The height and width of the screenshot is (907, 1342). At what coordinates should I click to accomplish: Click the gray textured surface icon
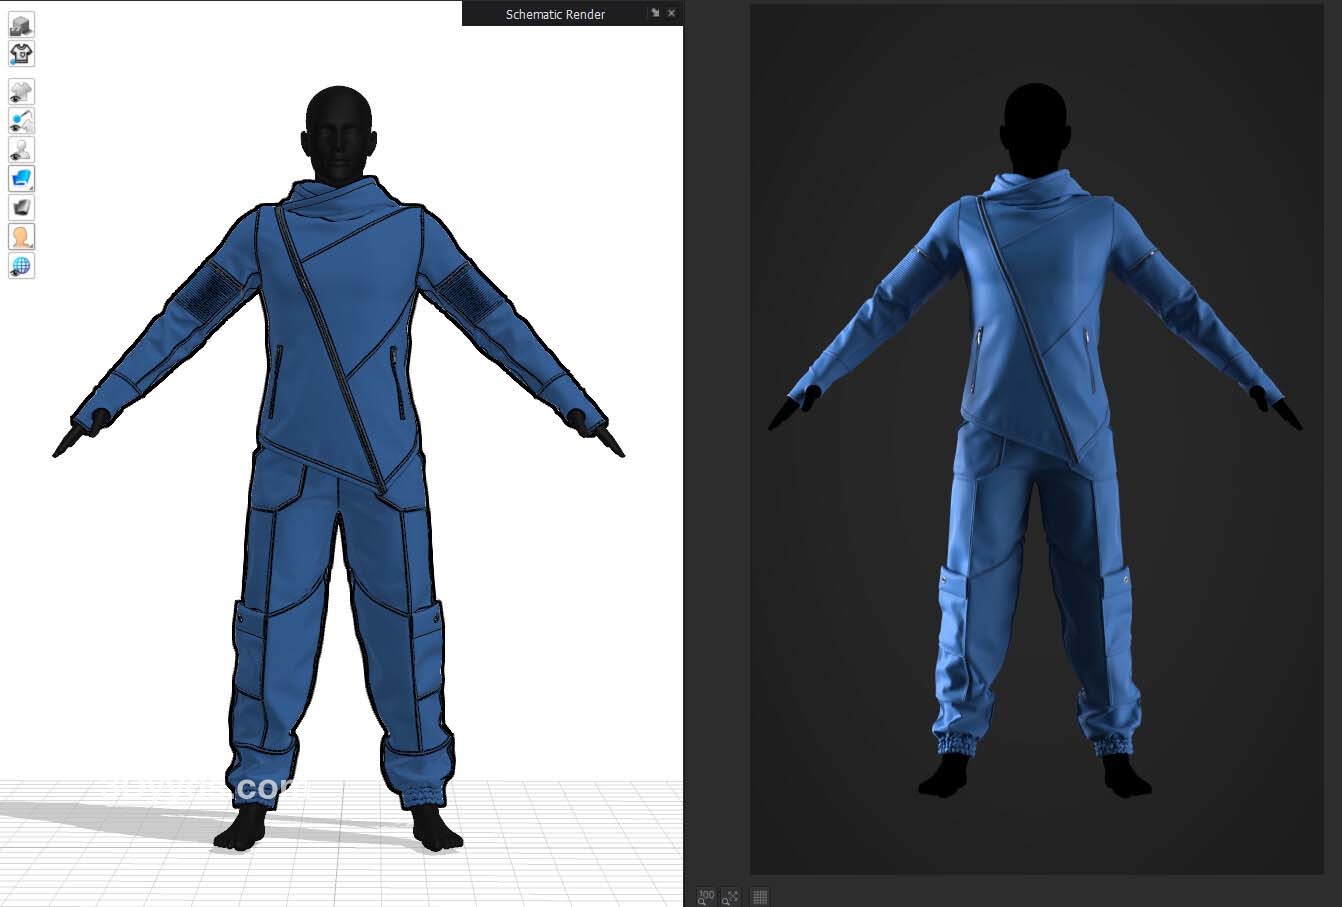tap(21, 208)
